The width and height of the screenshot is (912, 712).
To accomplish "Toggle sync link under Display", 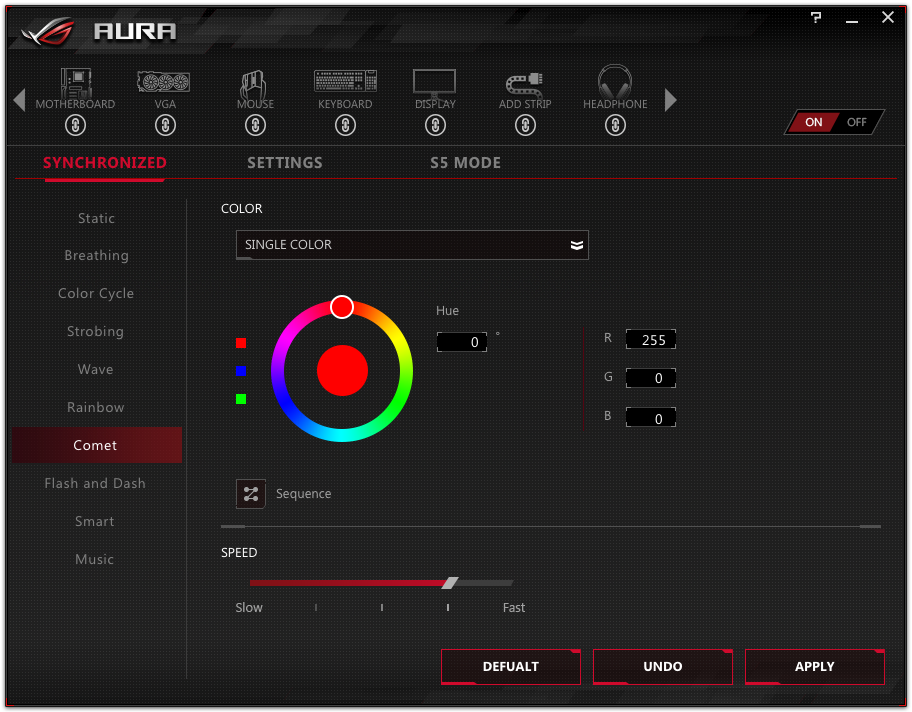I will (x=435, y=125).
